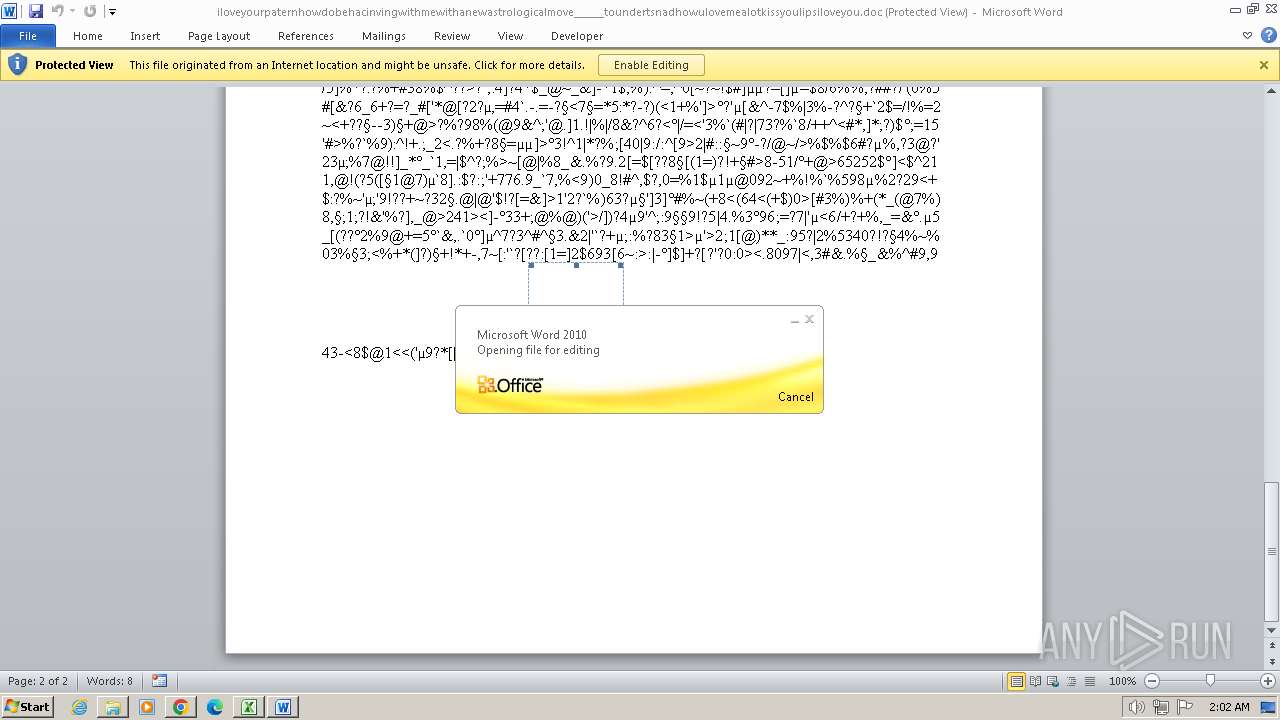Click the Word taskbar button
The height and width of the screenshot is (720, 1280).
[x=283, y=707]
